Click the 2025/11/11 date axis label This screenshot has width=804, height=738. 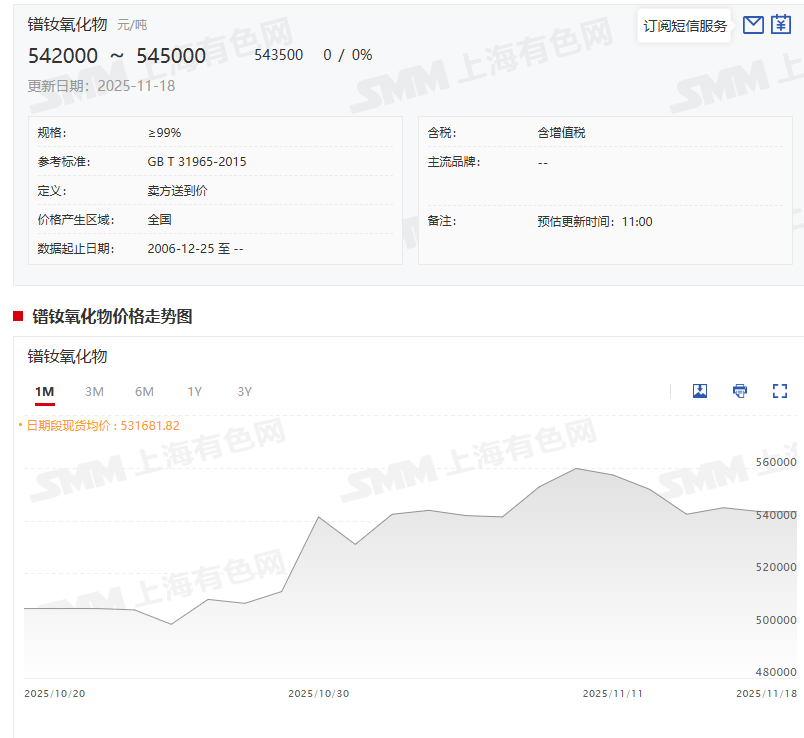(x=612, y=693)
